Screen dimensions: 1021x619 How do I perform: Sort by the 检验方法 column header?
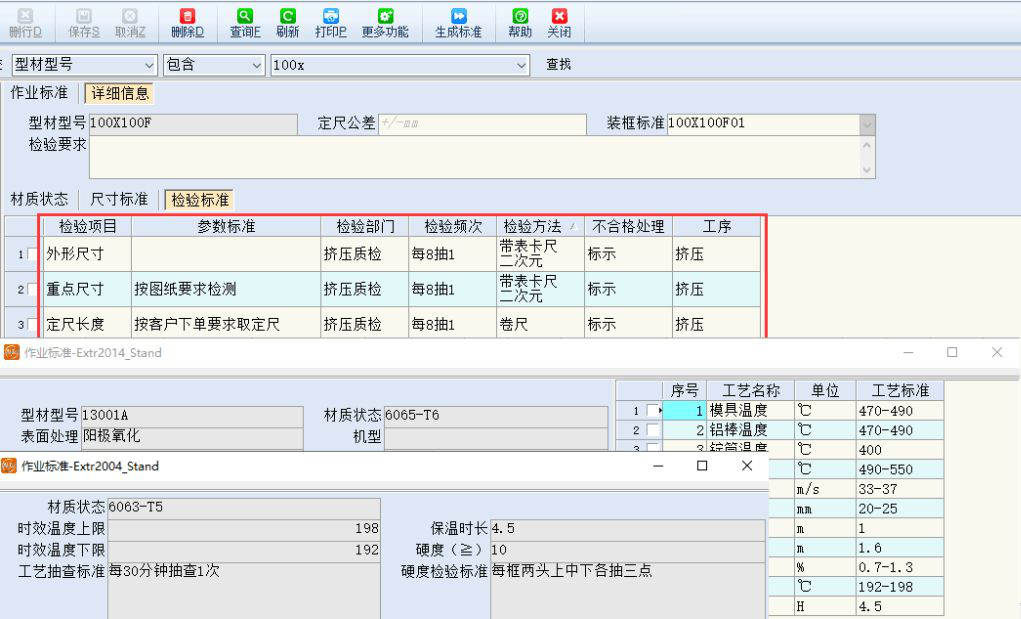click(x=532, y=227)
